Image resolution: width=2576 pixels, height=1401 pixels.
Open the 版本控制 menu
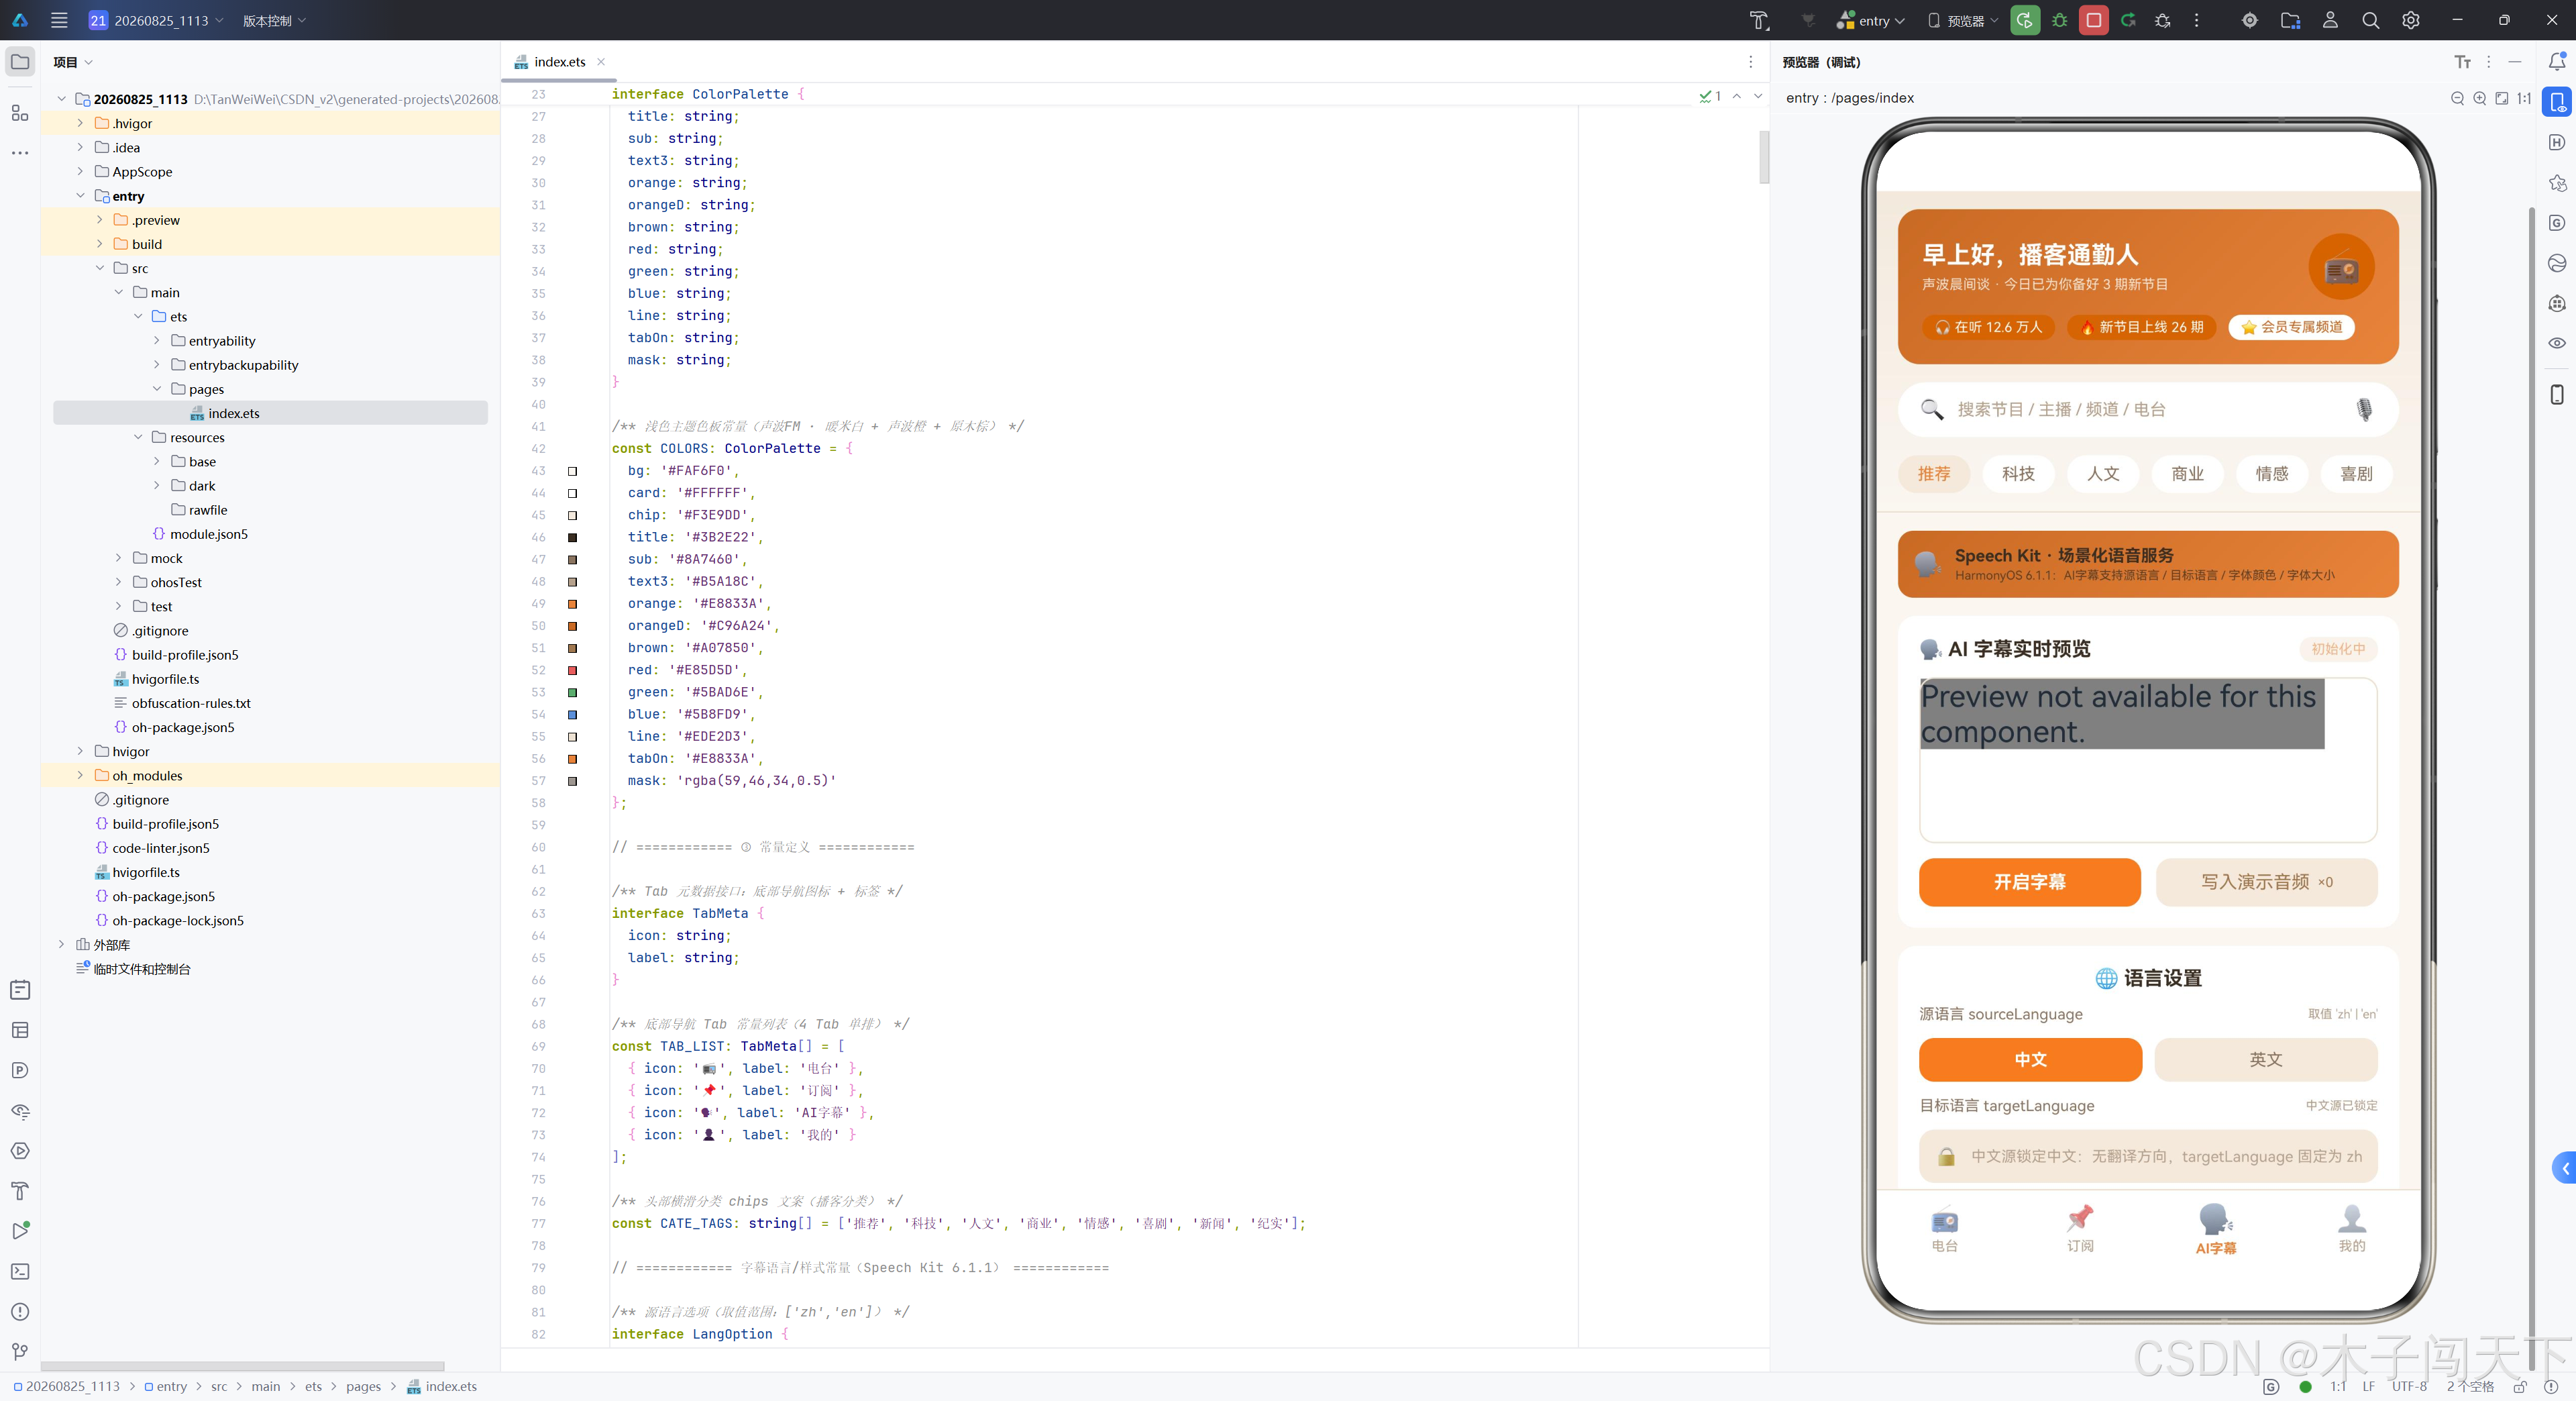coord(274,20)
